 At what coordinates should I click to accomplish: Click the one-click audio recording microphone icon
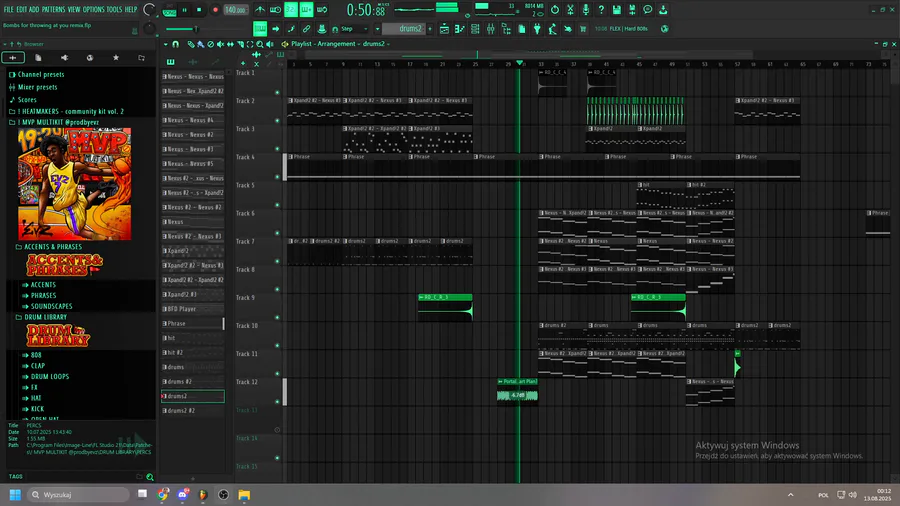585,10
